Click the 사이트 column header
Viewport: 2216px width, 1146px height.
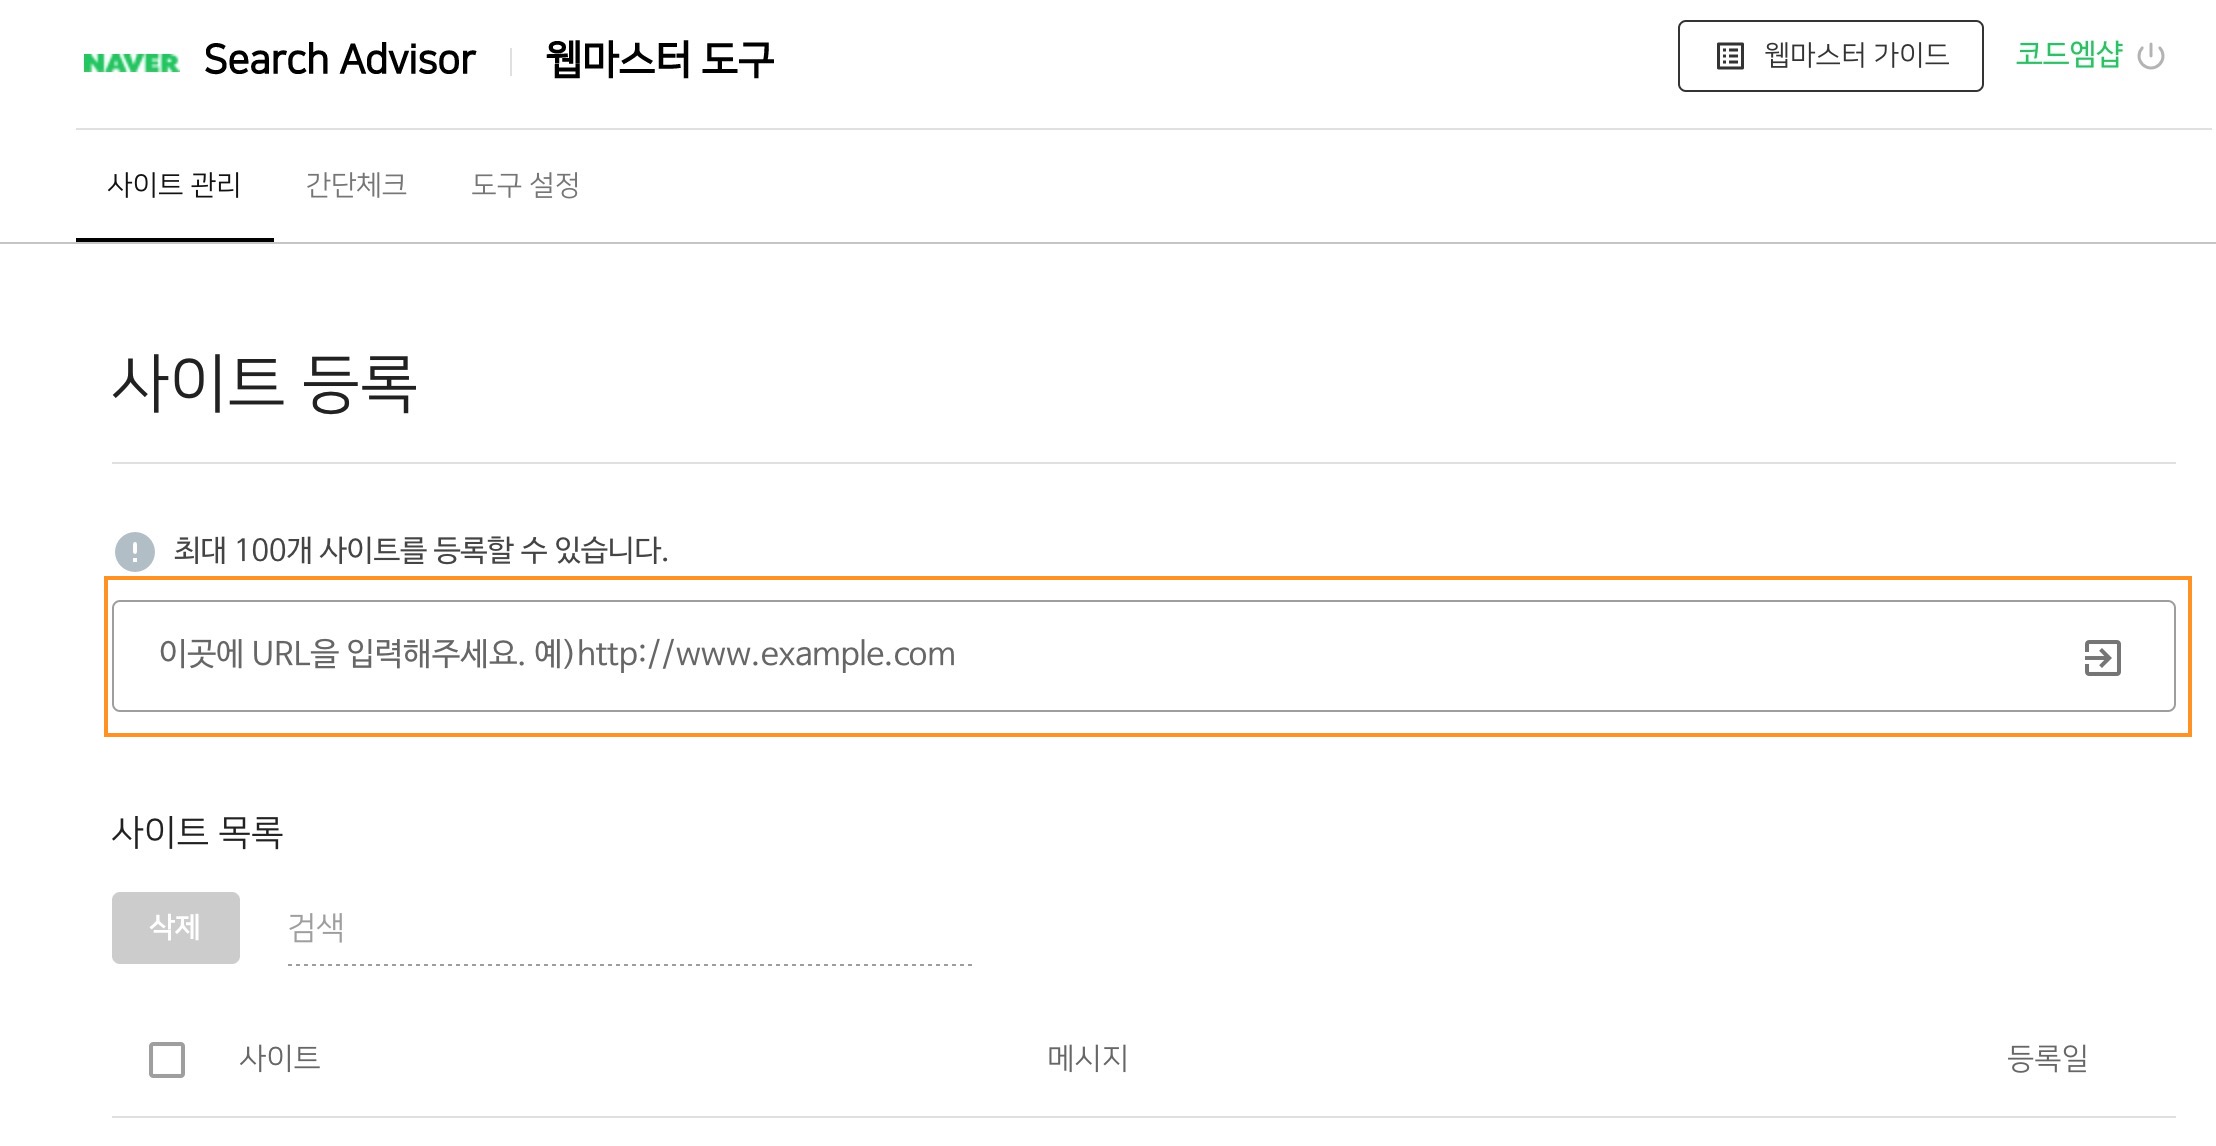point(280,1058)
